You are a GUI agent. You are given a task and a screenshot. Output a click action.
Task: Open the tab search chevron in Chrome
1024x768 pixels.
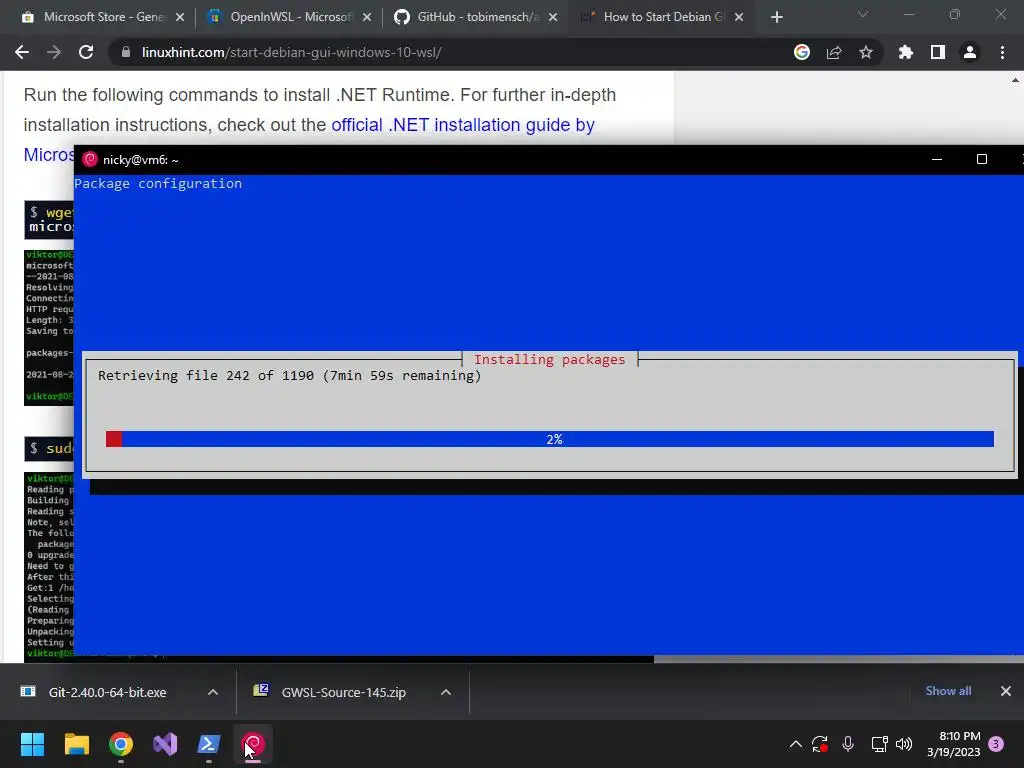coord(863,14)
